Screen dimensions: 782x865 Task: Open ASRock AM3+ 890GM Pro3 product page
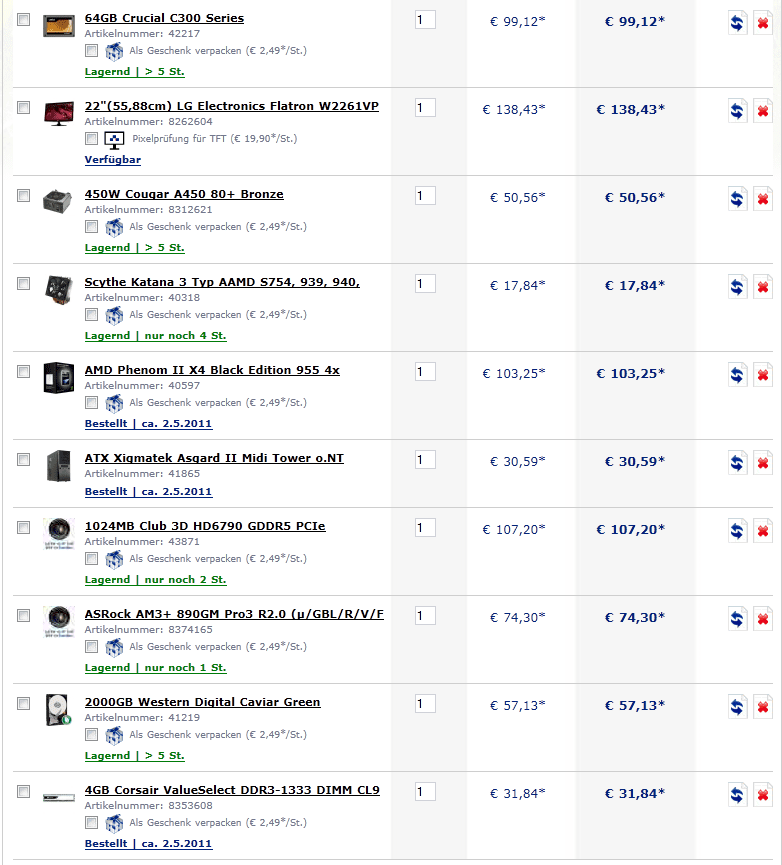234,614
